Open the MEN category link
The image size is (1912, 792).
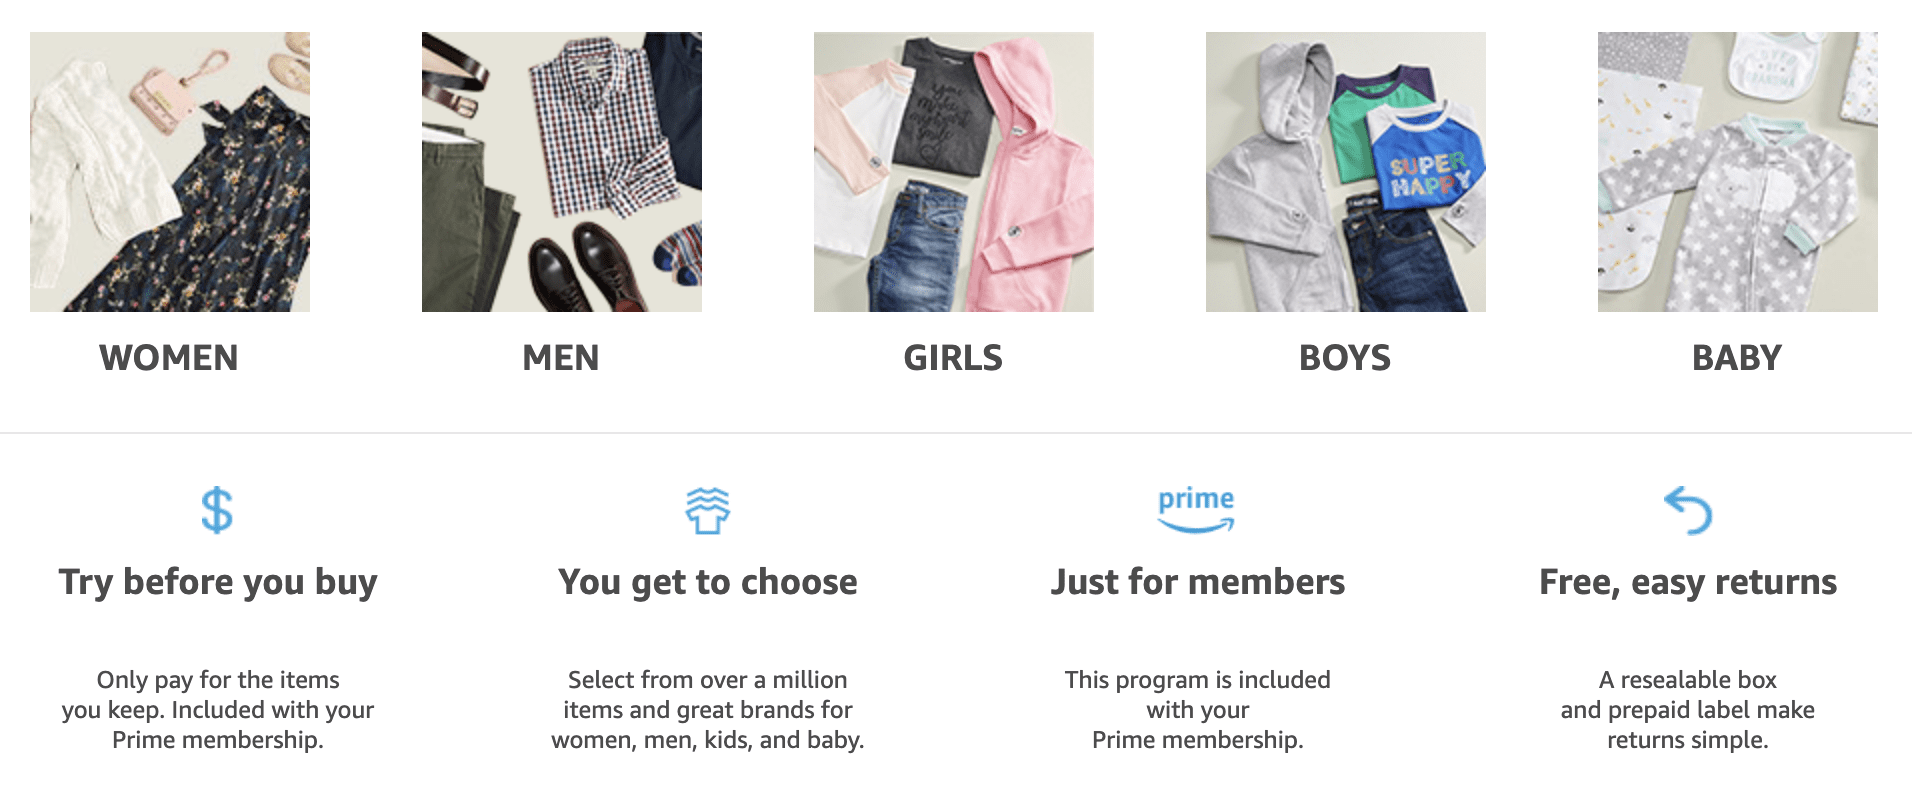560,357
